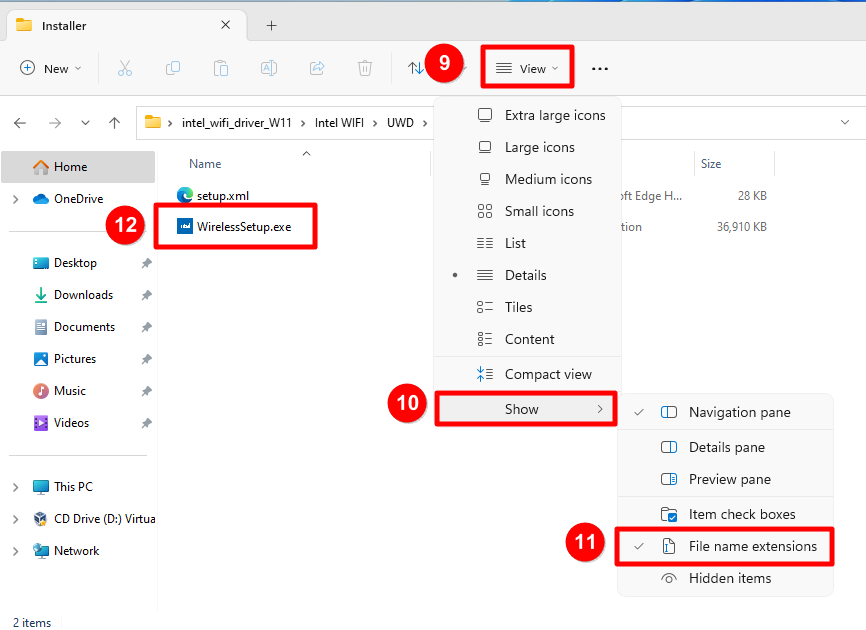Toggle Hidden items visibility
Image resolution: width=866 pixels, height=630 pixels.
click(729, 578)
